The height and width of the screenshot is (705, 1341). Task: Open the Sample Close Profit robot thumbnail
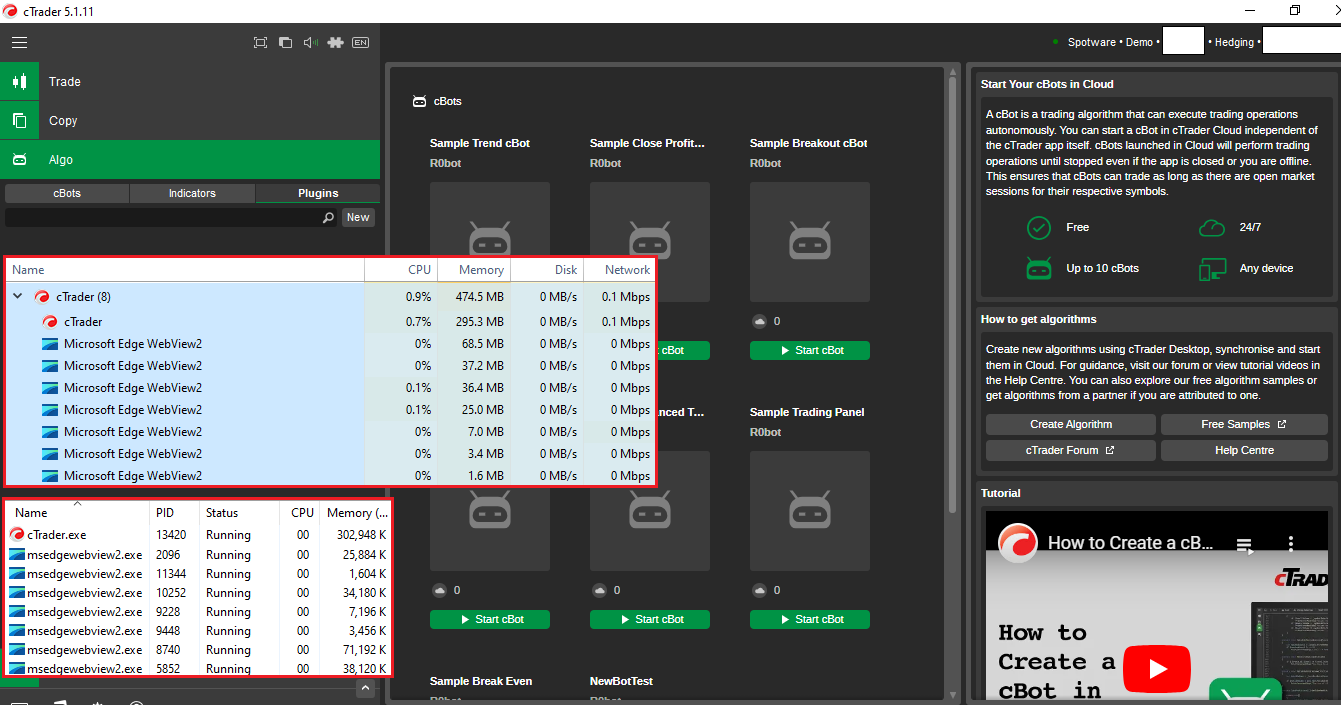tap(650, 242)
